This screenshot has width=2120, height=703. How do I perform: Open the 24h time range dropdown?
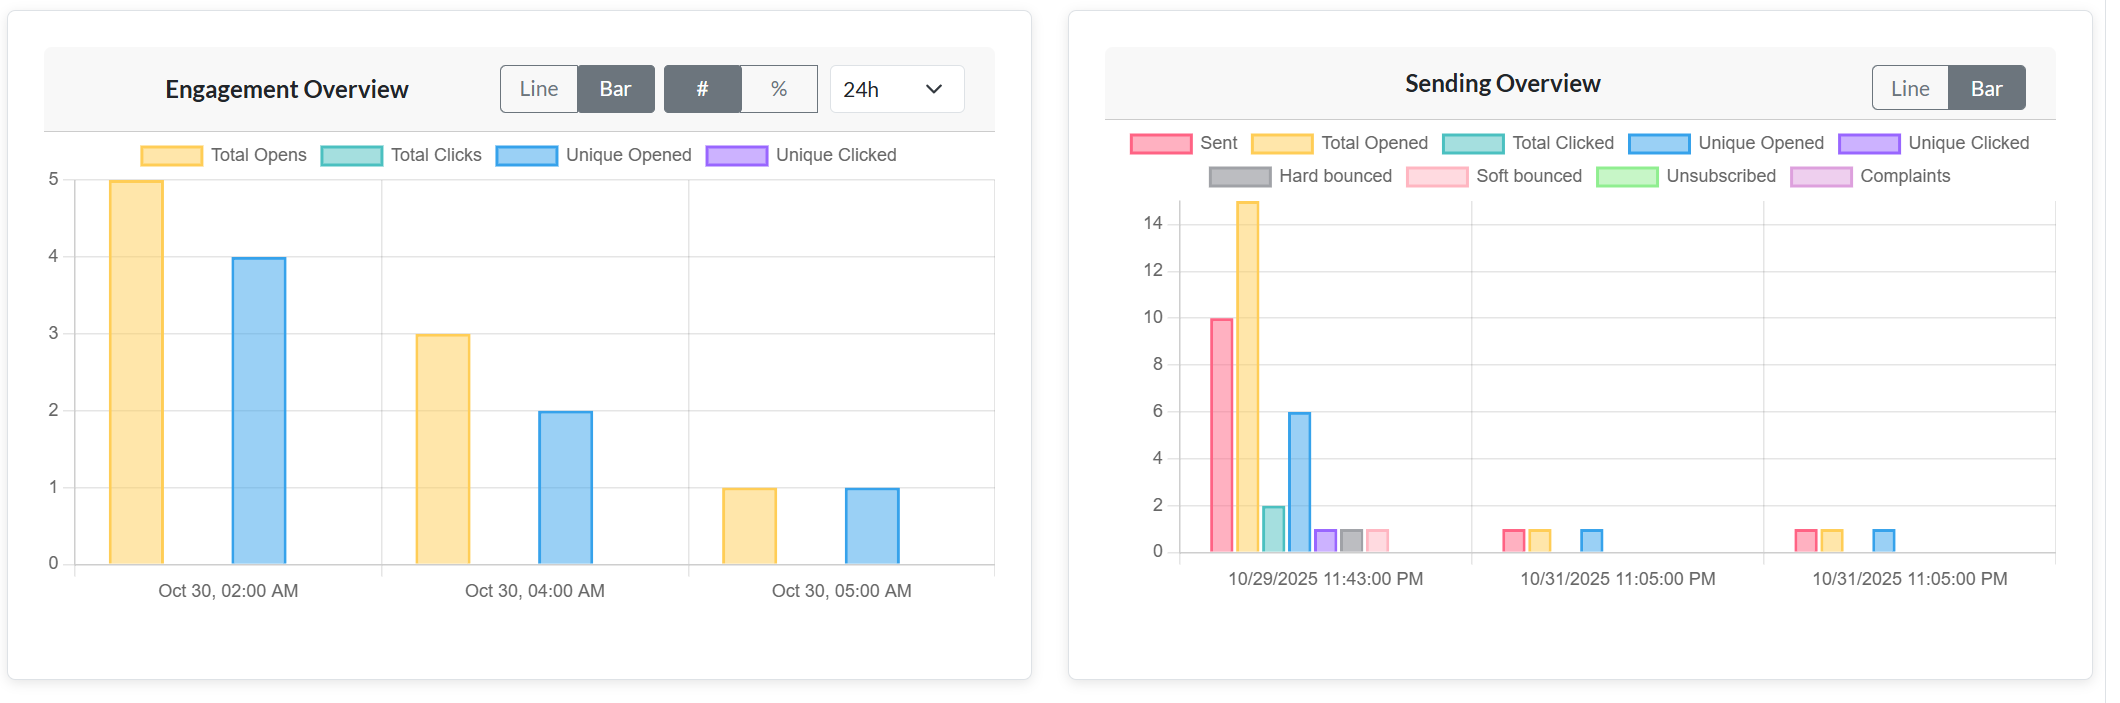tap(896, 89)
